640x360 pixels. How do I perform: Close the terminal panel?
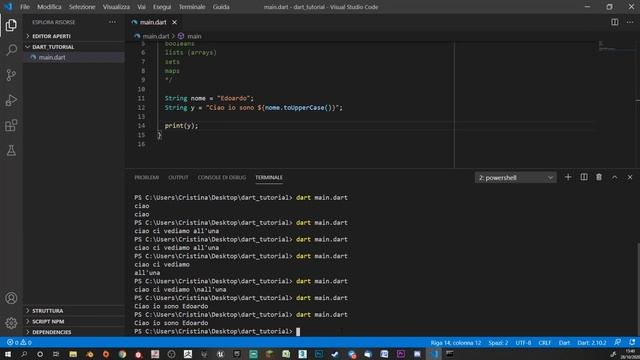(x=630, y=177)
